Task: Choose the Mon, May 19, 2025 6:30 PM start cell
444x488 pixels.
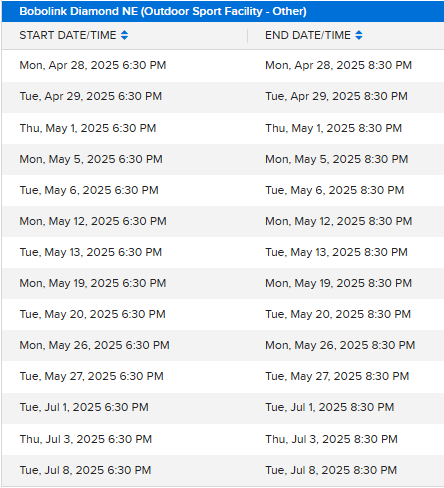Action: point(93,283)
